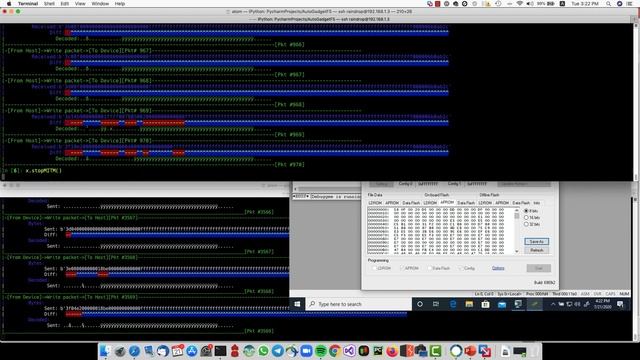The width and height of the screenshot is (640, 360).
Task: Open Mail app in Windows taskbar
Action: 502,304
